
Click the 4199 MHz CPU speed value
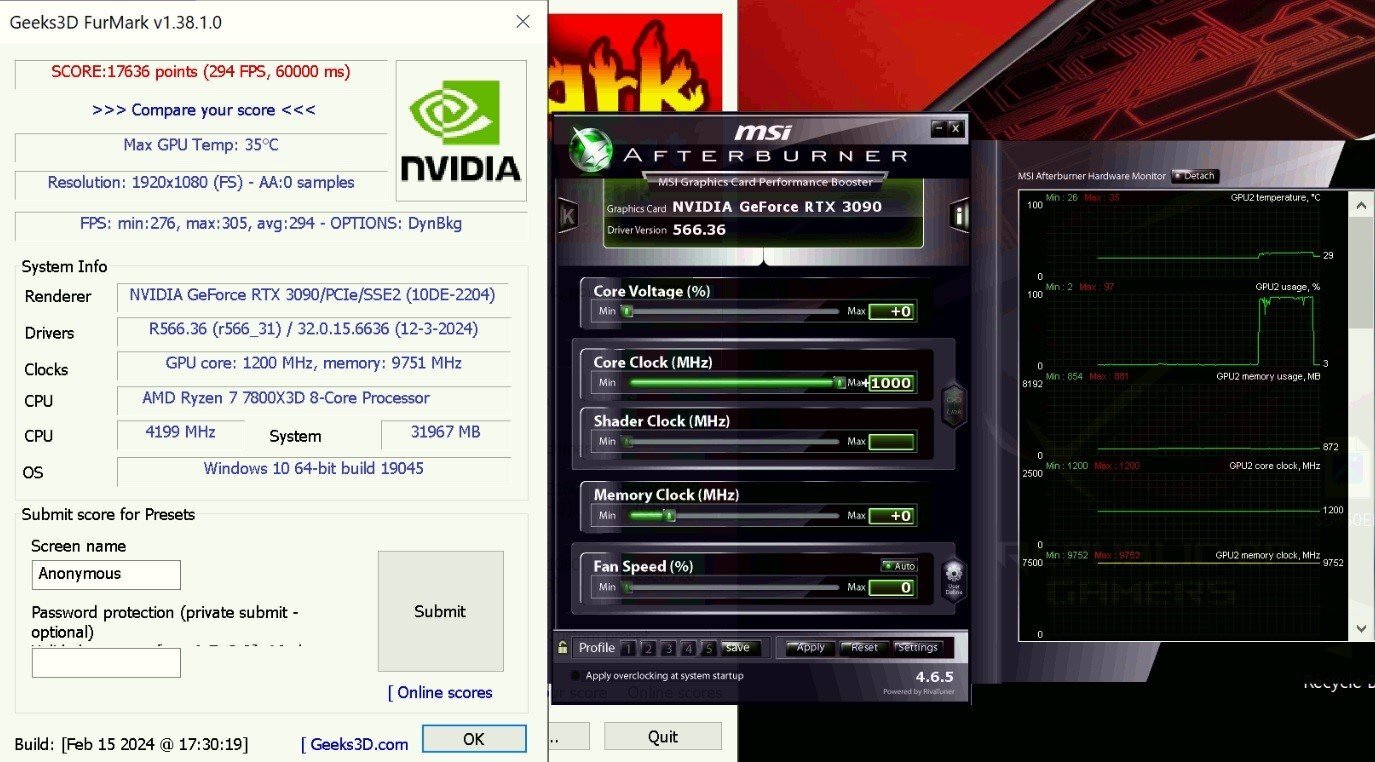click(x=179, y=432)
